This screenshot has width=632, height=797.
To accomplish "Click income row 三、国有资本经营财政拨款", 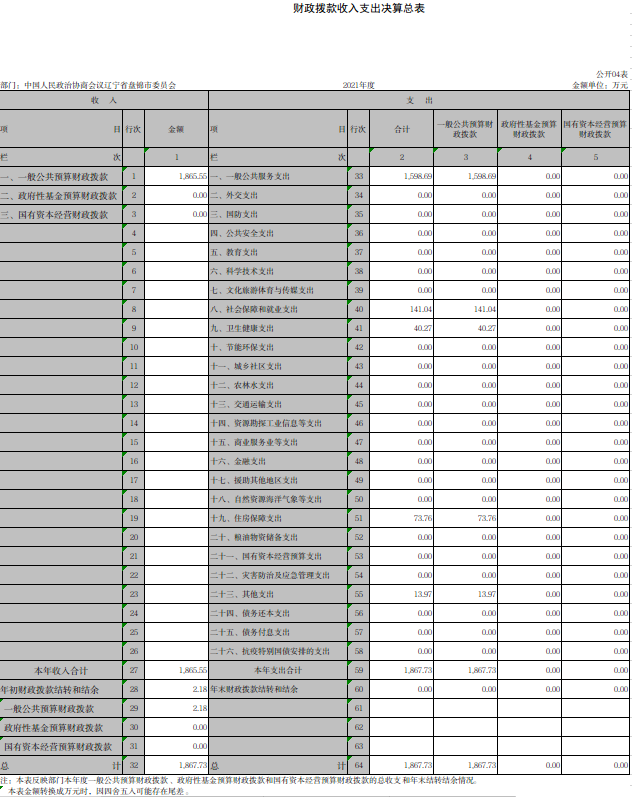I will pos(54,215).
